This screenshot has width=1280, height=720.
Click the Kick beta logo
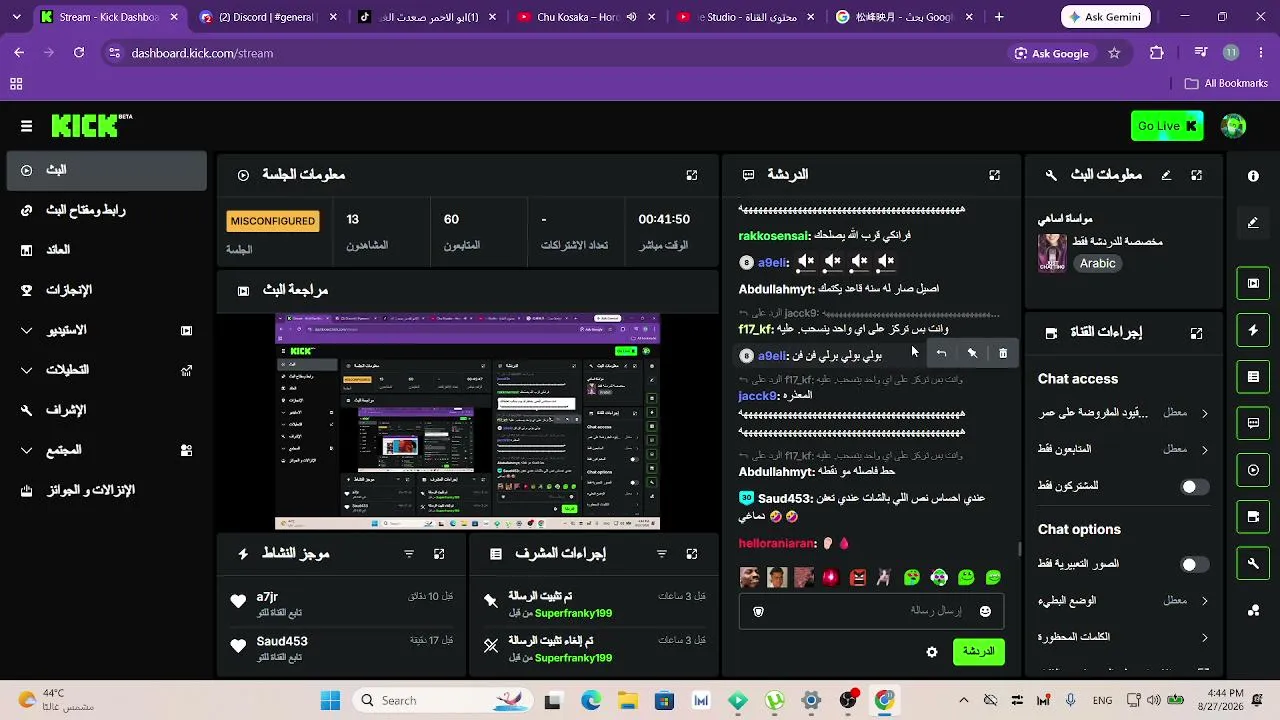tap(92, 125)
